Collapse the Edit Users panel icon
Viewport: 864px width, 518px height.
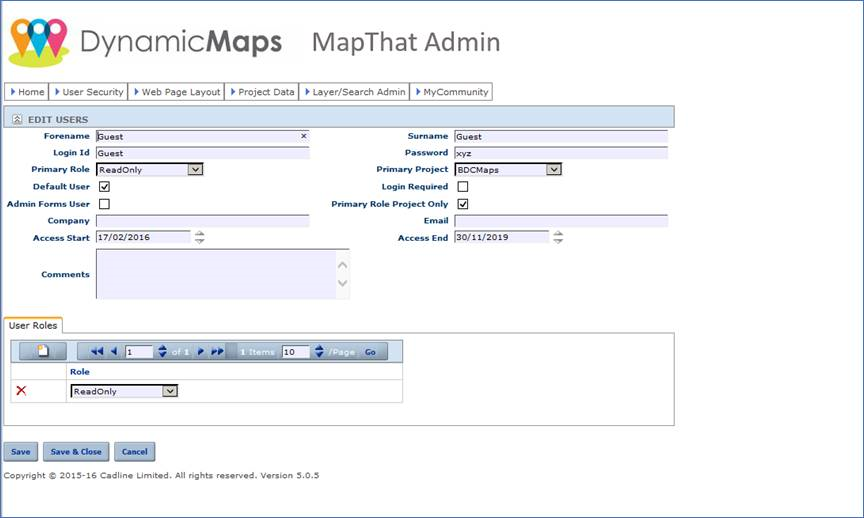pos(17,119)
